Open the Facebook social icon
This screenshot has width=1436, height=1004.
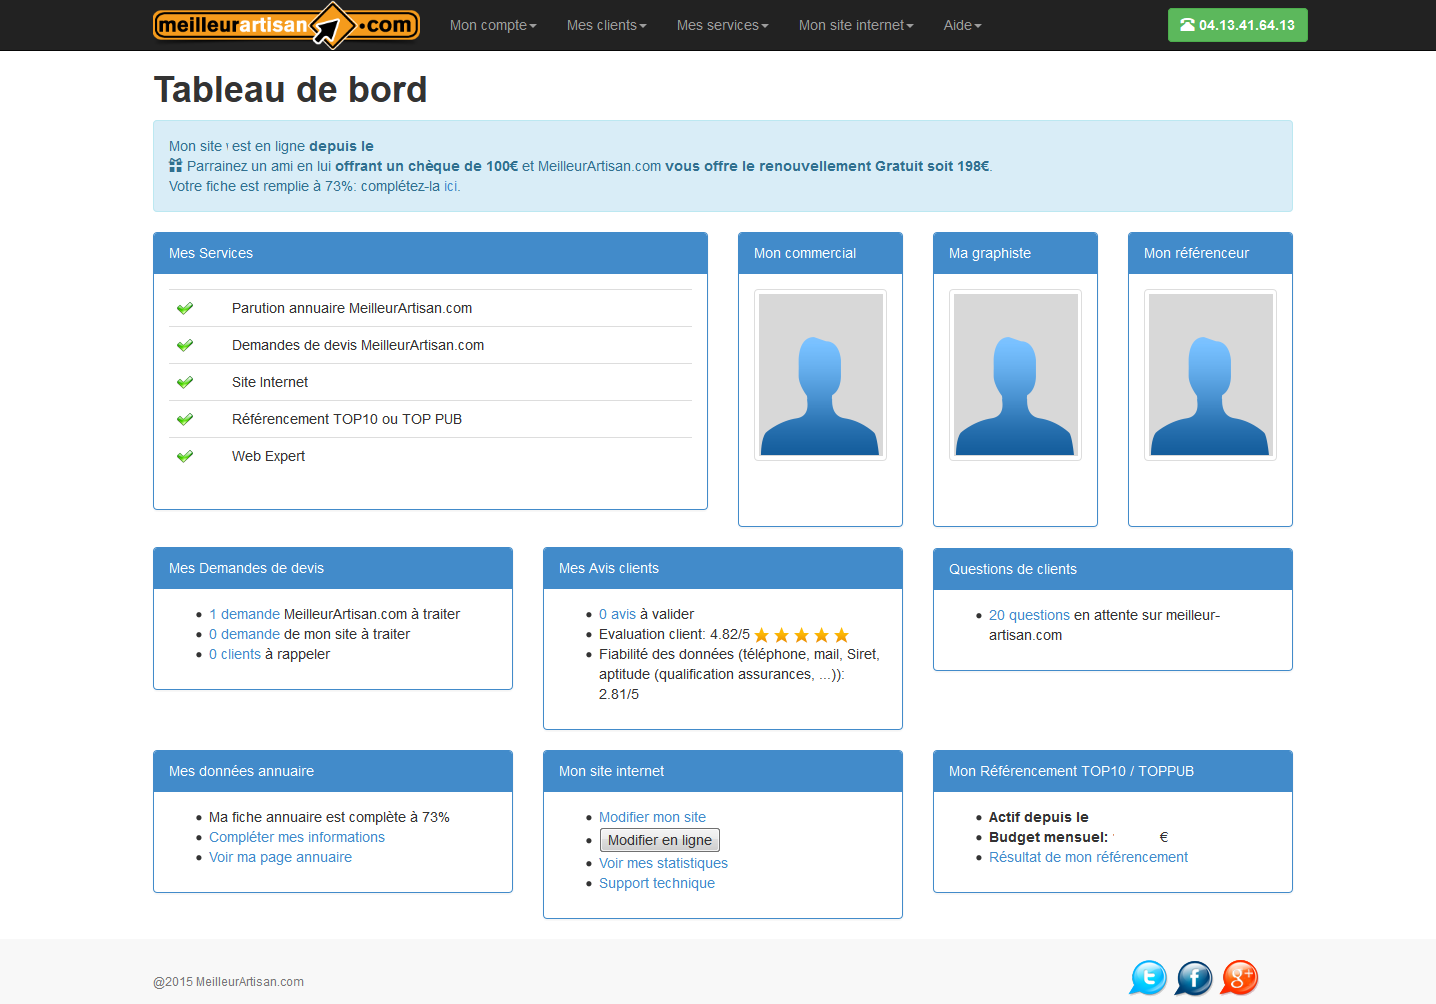click(1194, 977)
